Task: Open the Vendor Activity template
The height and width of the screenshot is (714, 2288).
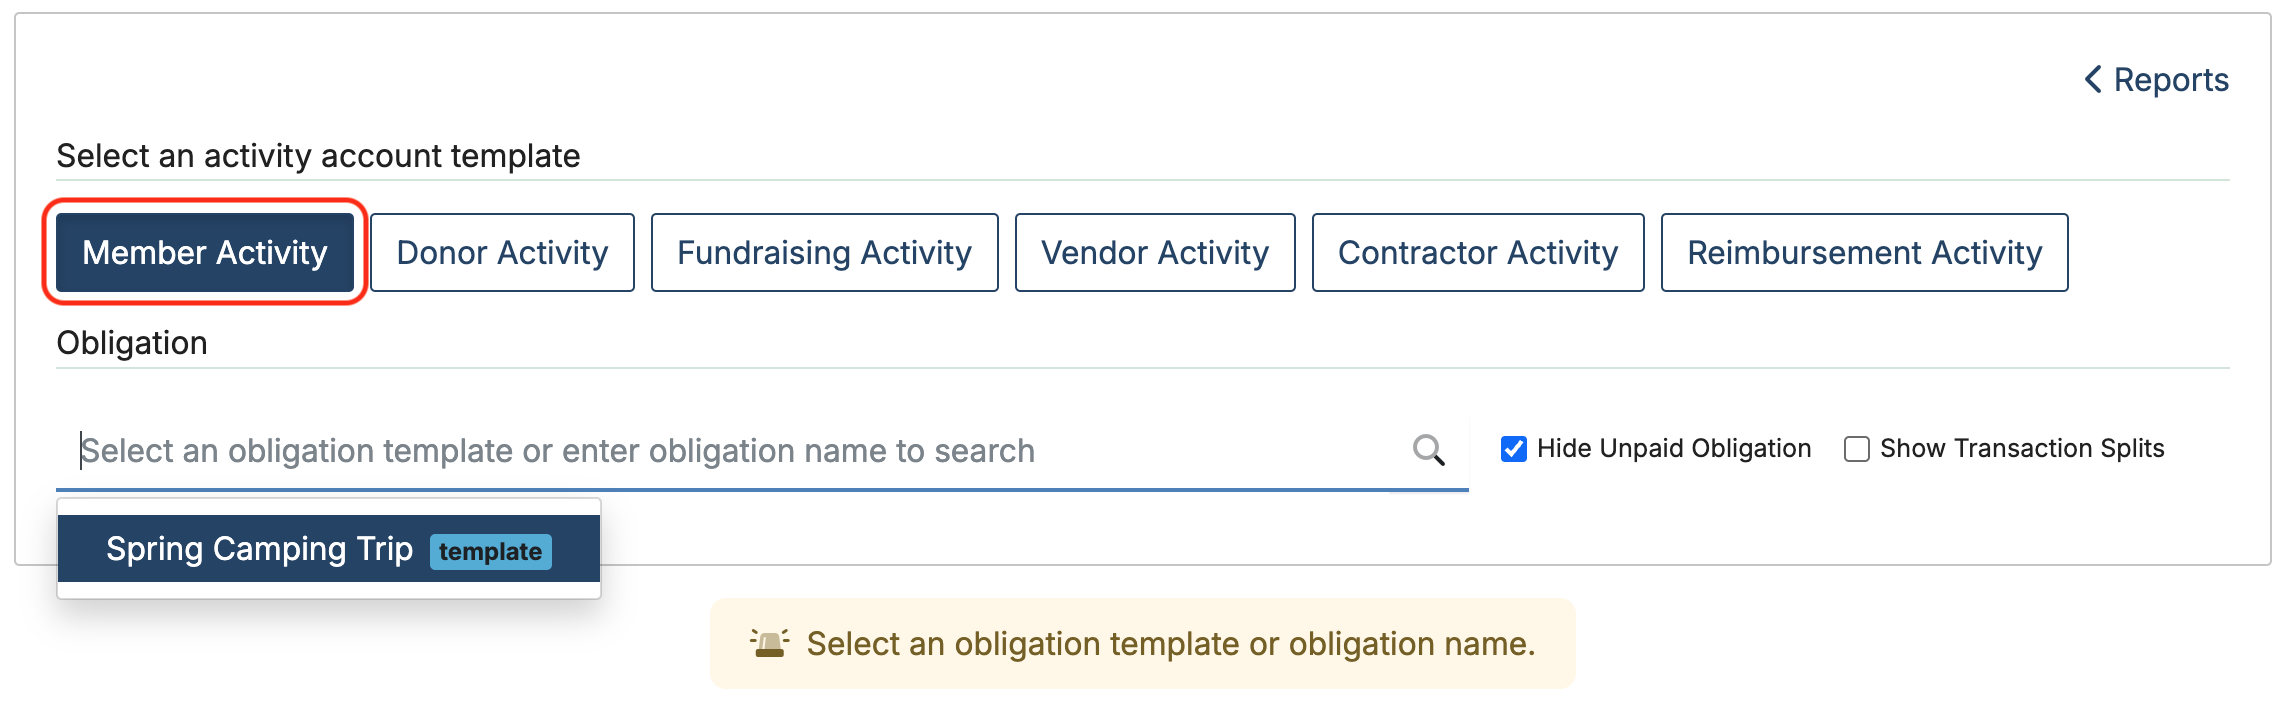Action: point(1155,253)
